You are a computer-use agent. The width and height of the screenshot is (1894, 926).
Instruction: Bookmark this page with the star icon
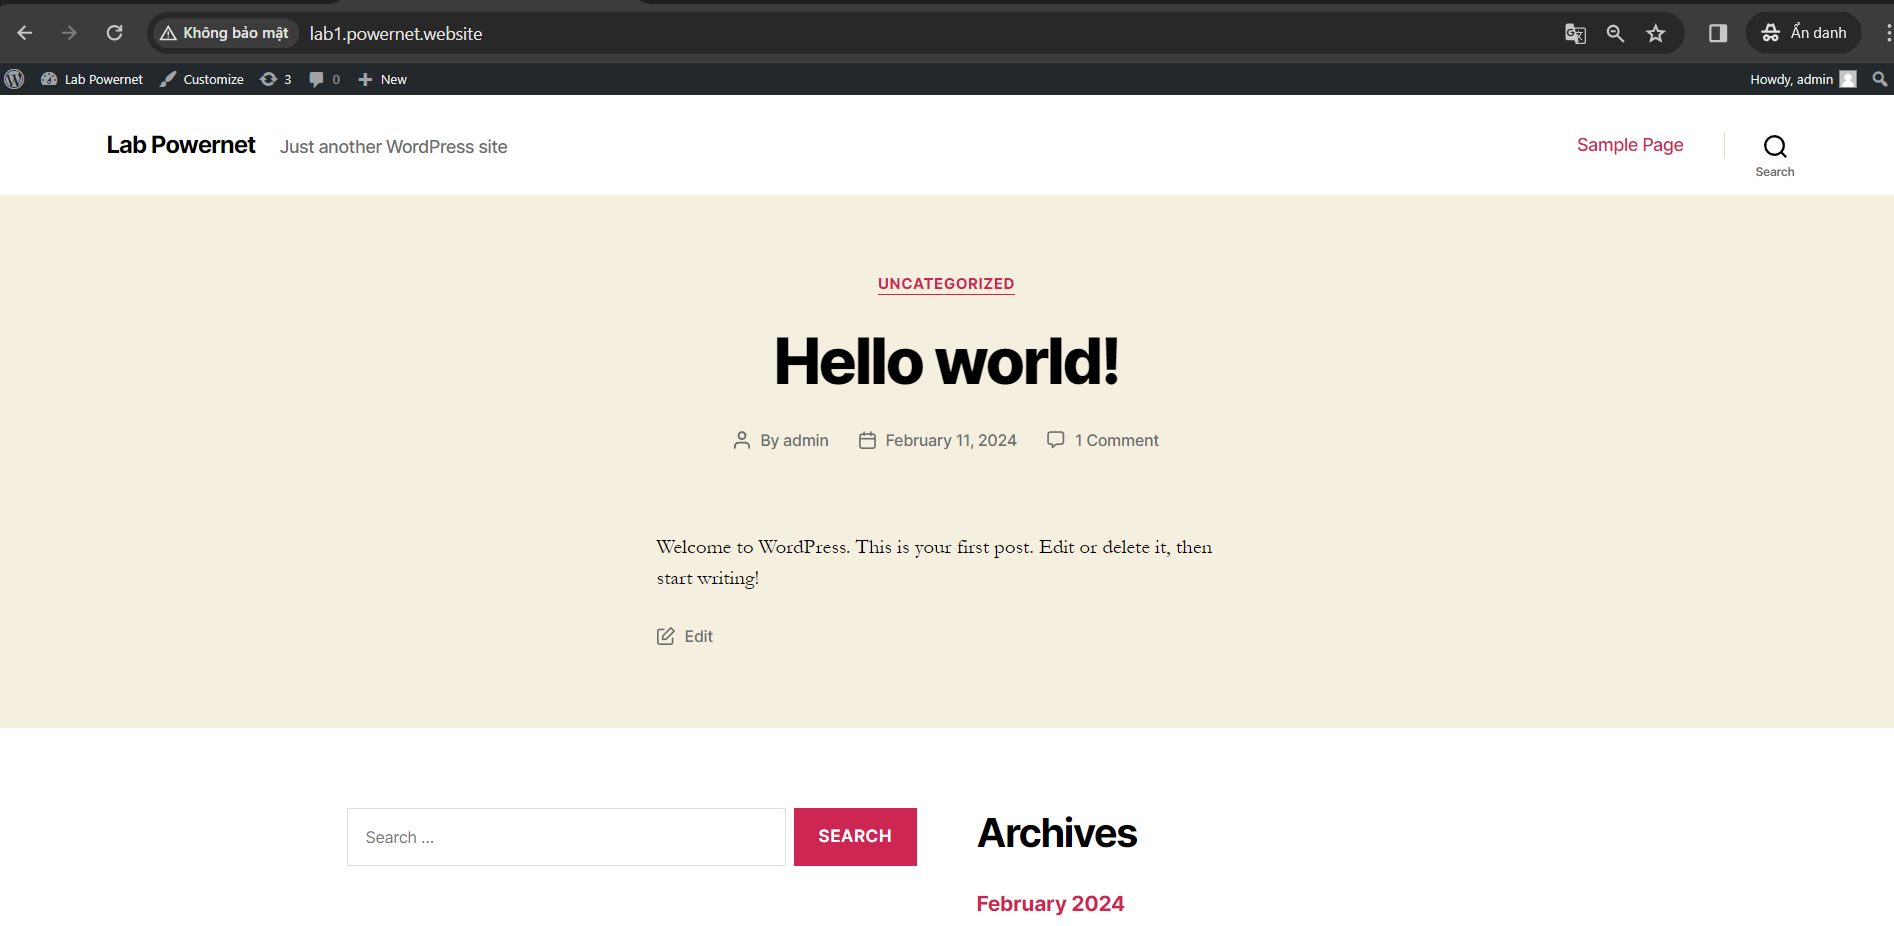[1656, 33]
